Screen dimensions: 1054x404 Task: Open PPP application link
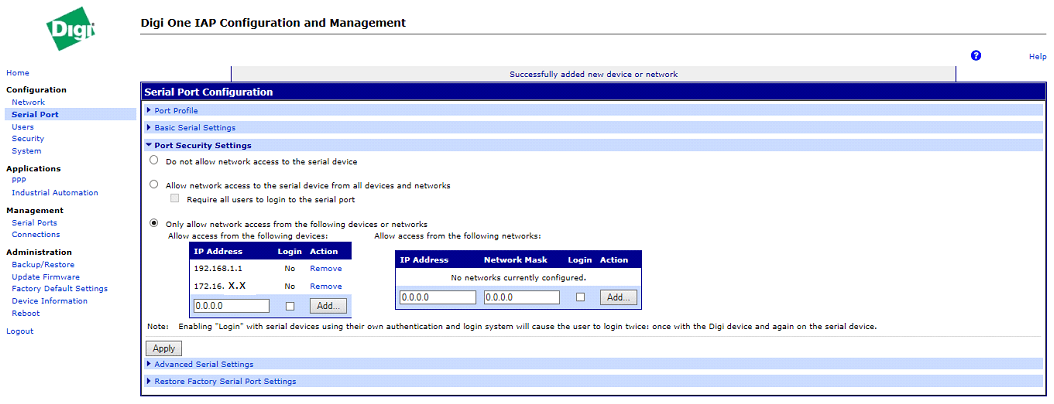click(19, 180)
